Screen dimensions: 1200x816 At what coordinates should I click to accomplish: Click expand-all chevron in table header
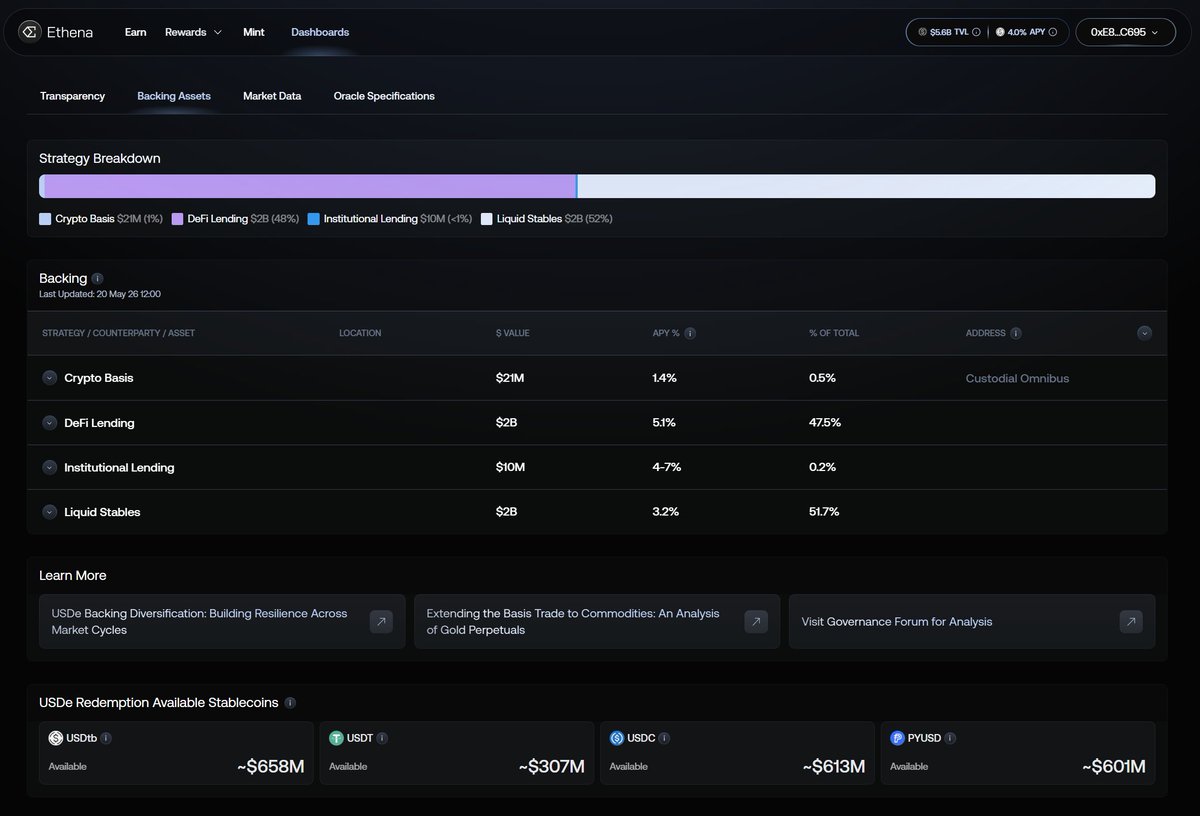pyautogui.click(x=1145, y=333)
